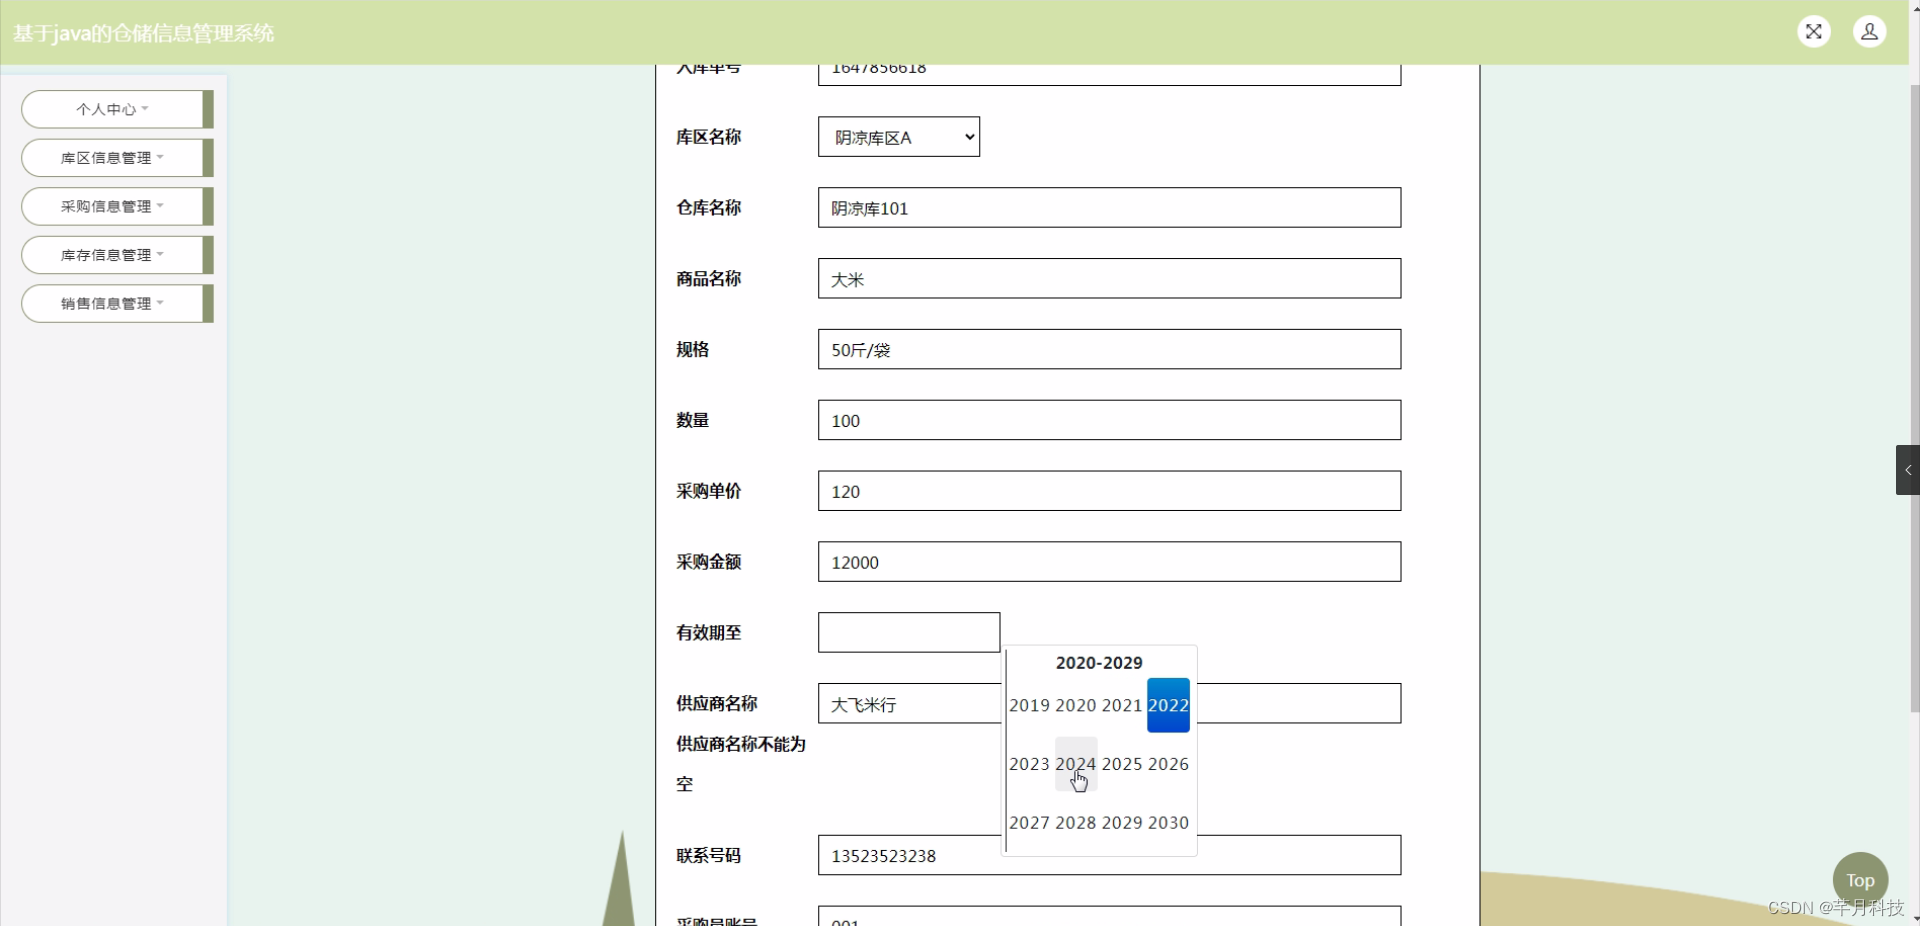Click the fullscreen expand icon in the header
Screen dimensions: 1920x926
[x=1814, y=31]
